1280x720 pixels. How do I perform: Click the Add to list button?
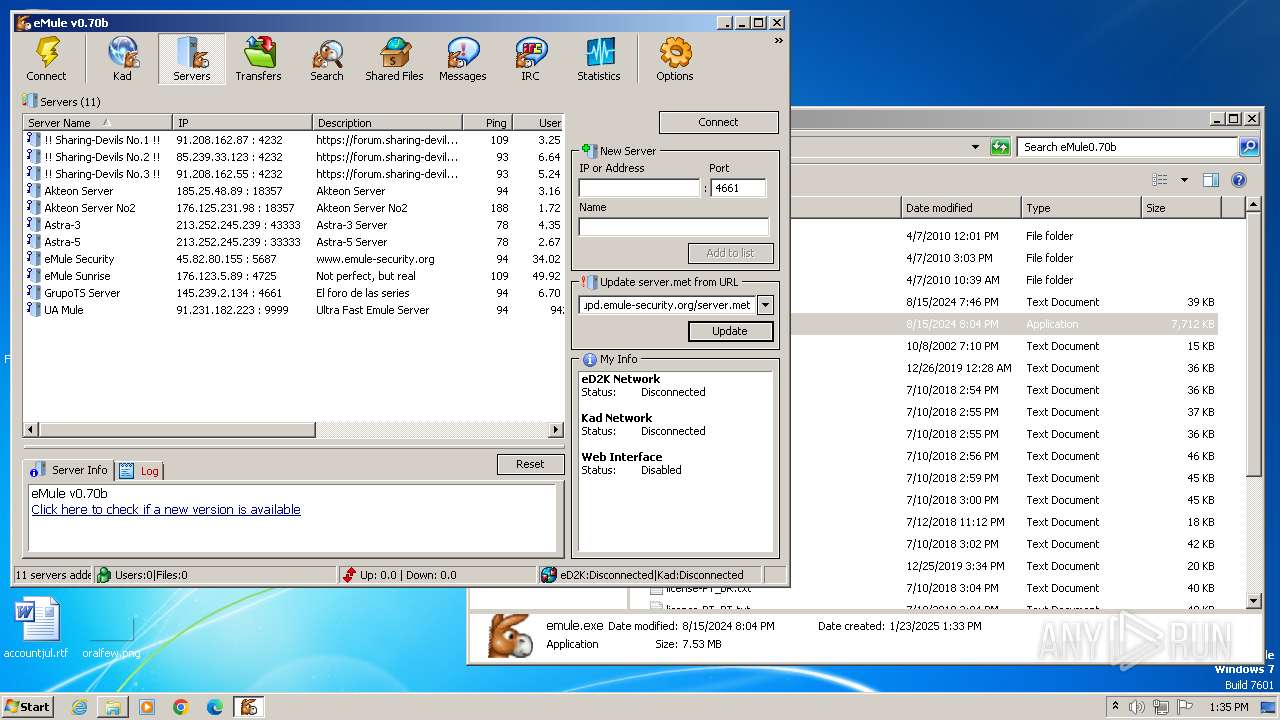[730, 253]
